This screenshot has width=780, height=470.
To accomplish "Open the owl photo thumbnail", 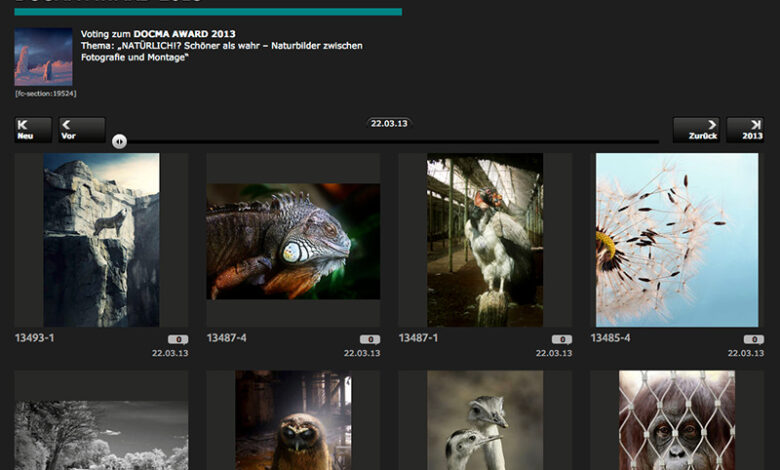I will tap(293, 420).
